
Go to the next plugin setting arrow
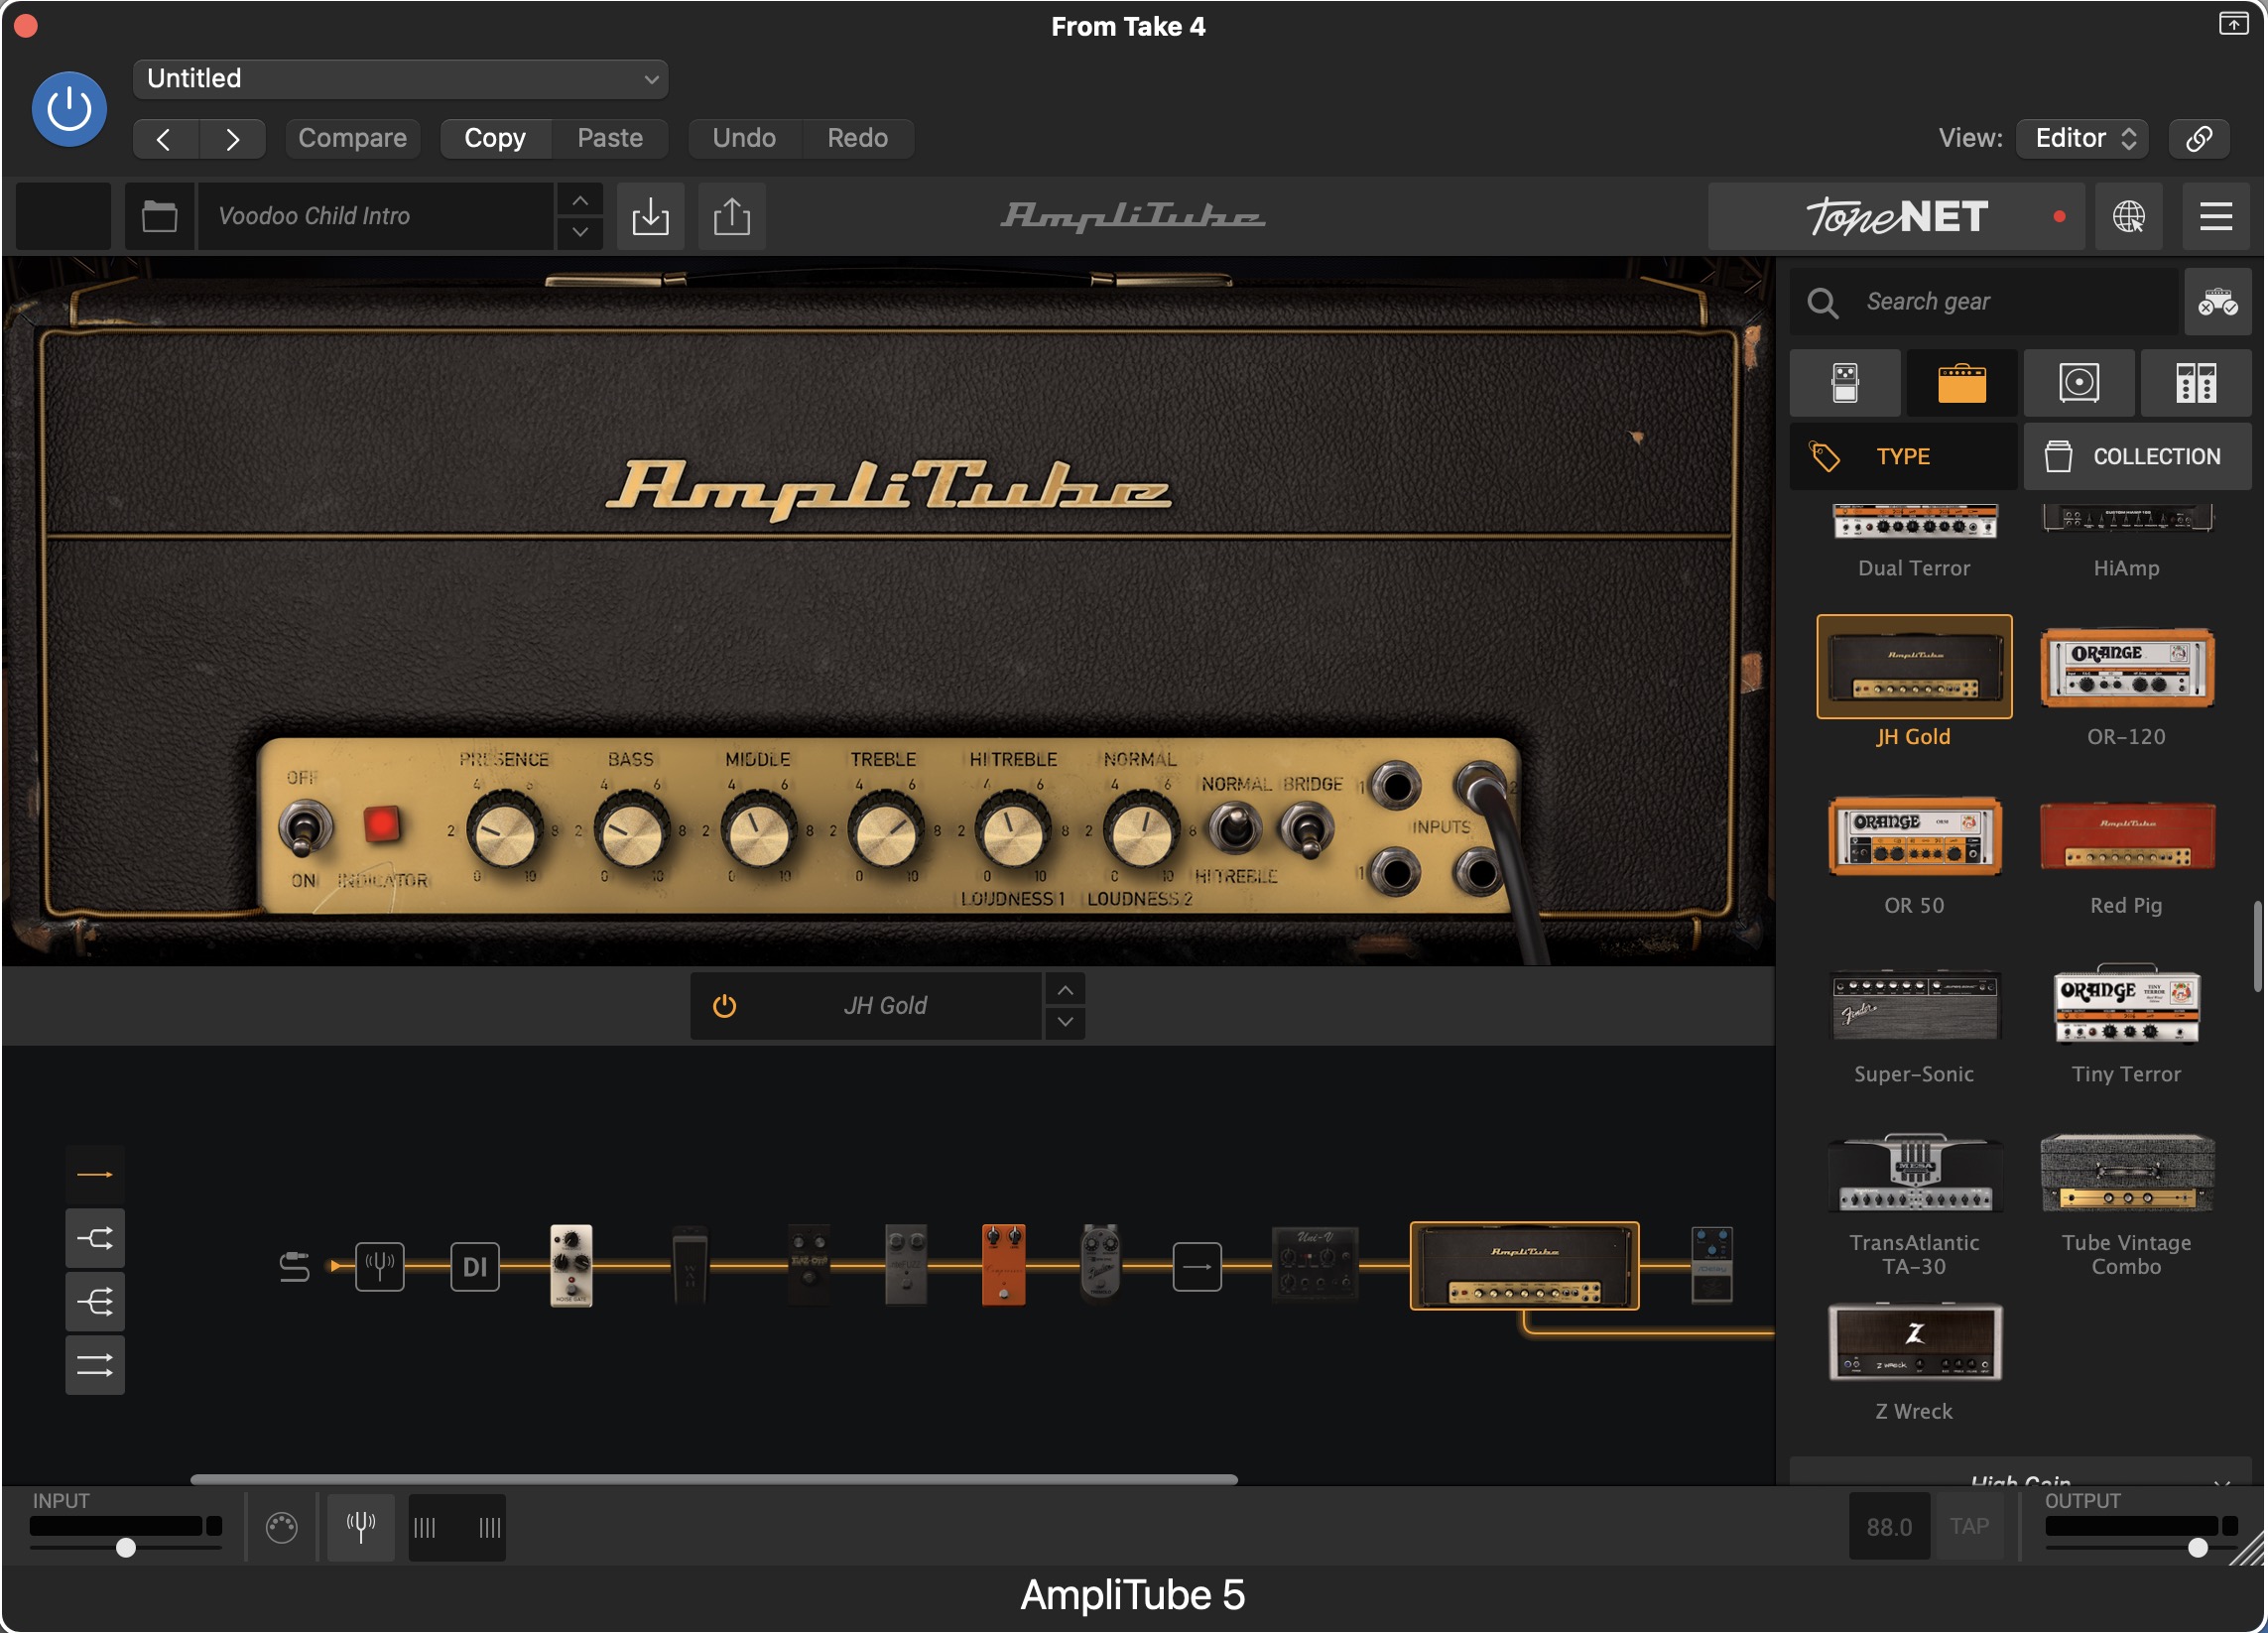pos(232,138)
